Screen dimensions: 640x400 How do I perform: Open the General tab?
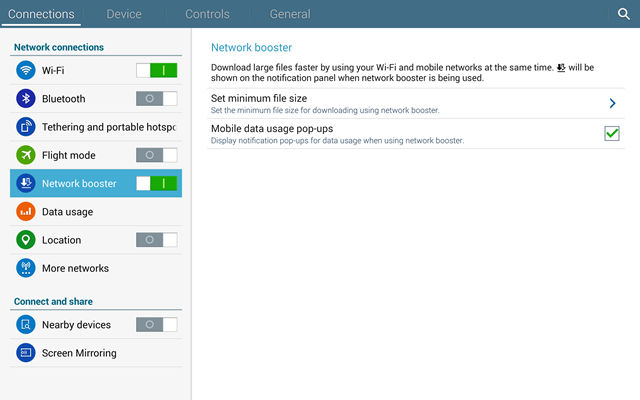pos(290,14)
